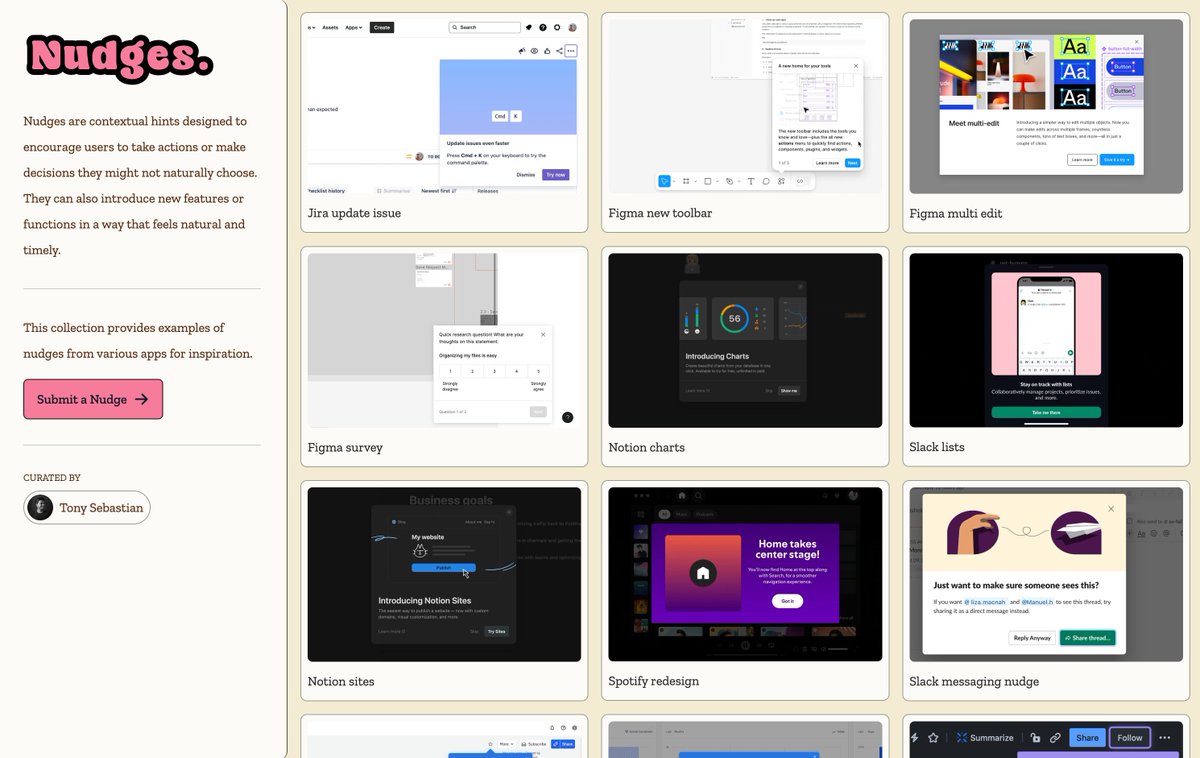Click the help icon in the Figma survey screenshot
The height and width of the screenshot is (758, 1200).
pyautogui.click(x=568, y=417)
